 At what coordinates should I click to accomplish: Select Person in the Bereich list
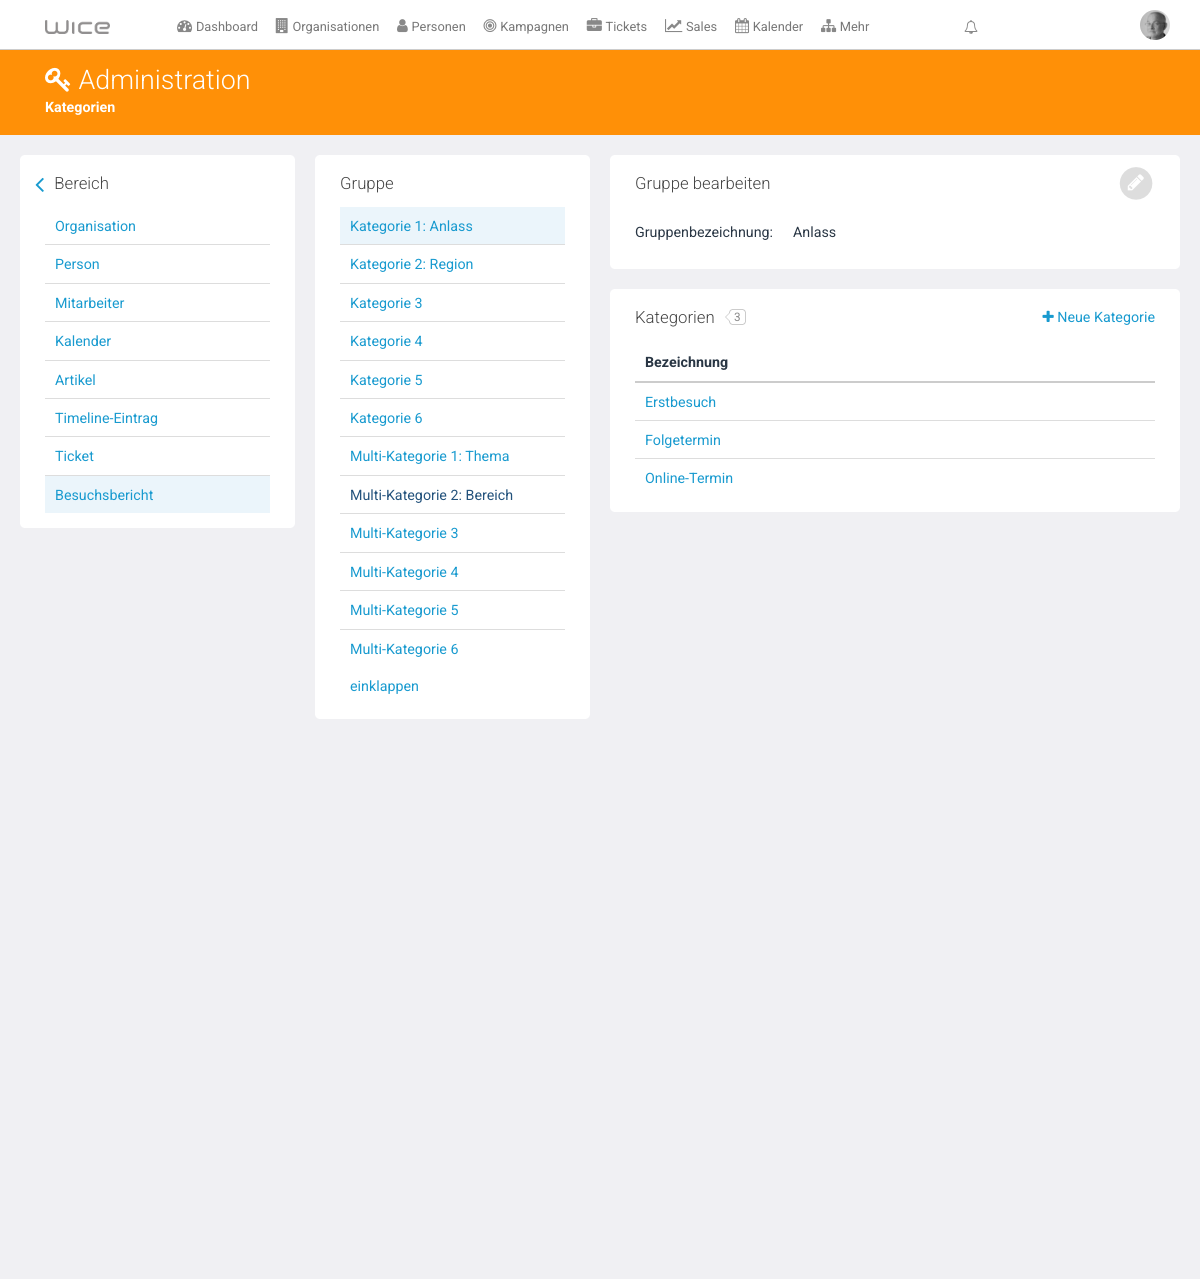[x=157, y=264]
